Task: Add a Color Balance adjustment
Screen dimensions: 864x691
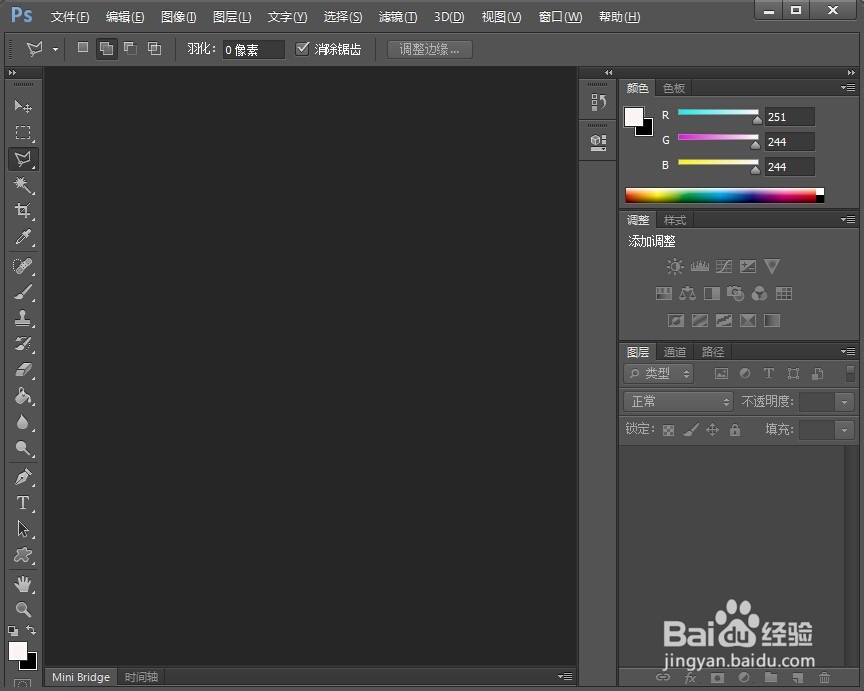Action: pyautogui.click(x=687, y=293)
